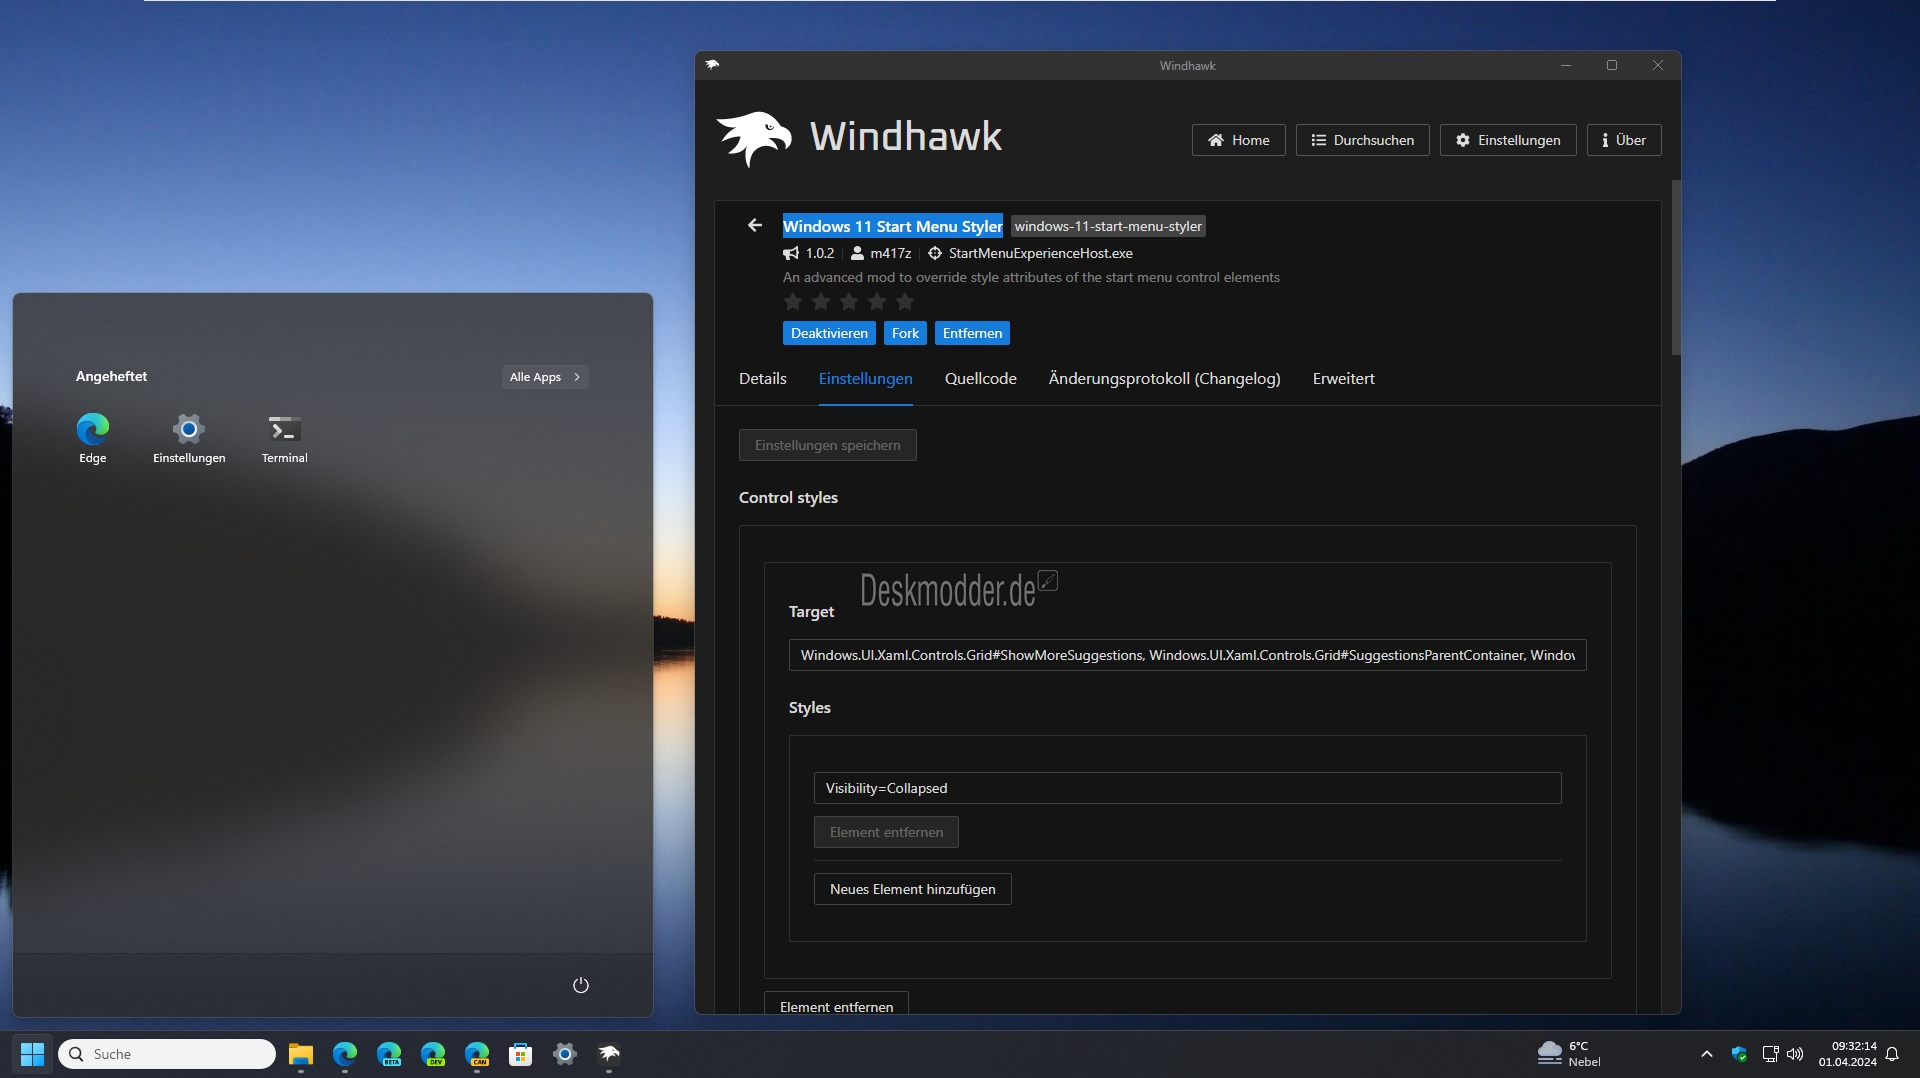Image resolution: width=1920 pixels, height=1078 pixels.
Task: Open Settings gear from the taskbar
Action: tap(565, 1054)
